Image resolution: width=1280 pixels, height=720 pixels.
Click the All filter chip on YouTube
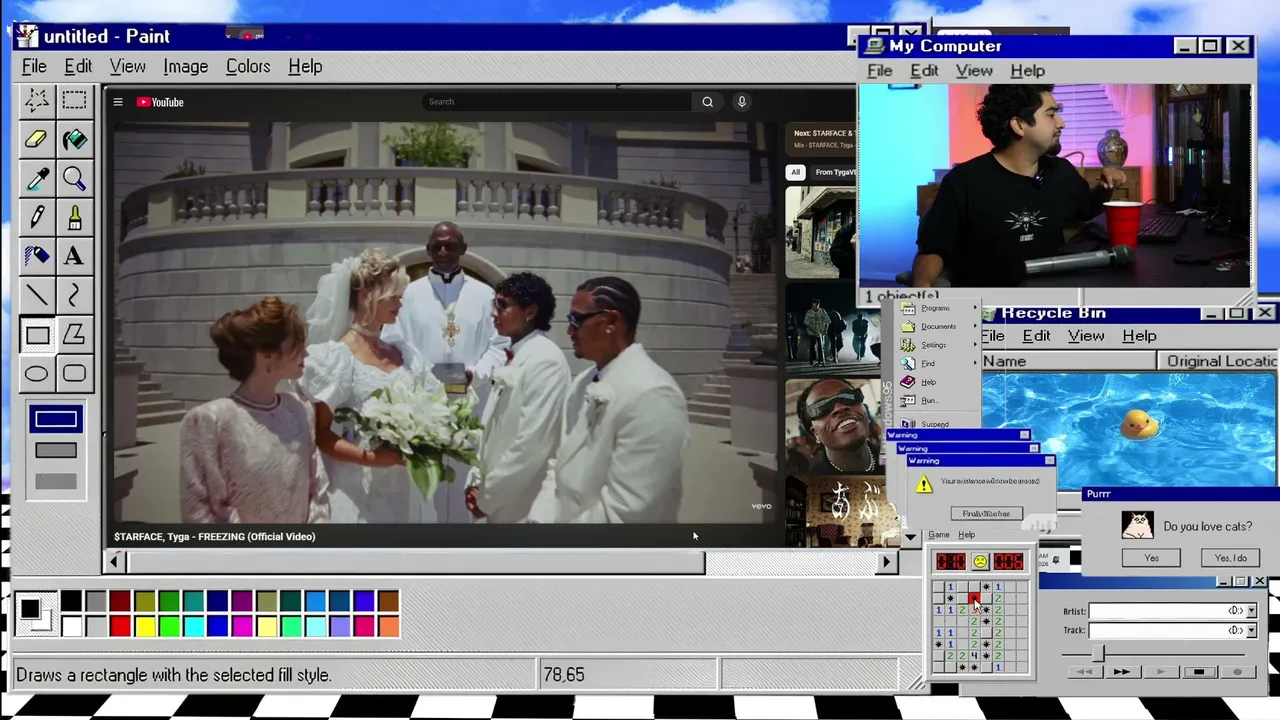[x=795, y=172]
